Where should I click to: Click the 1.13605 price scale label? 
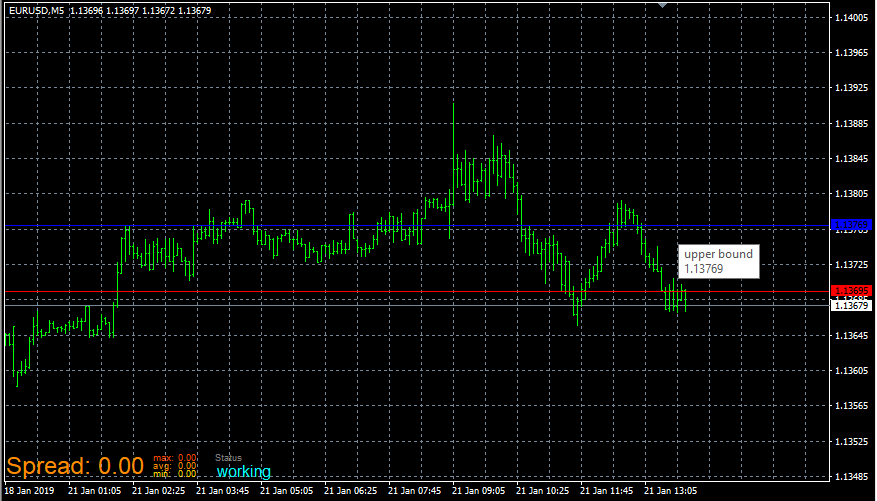click(851, 371)
